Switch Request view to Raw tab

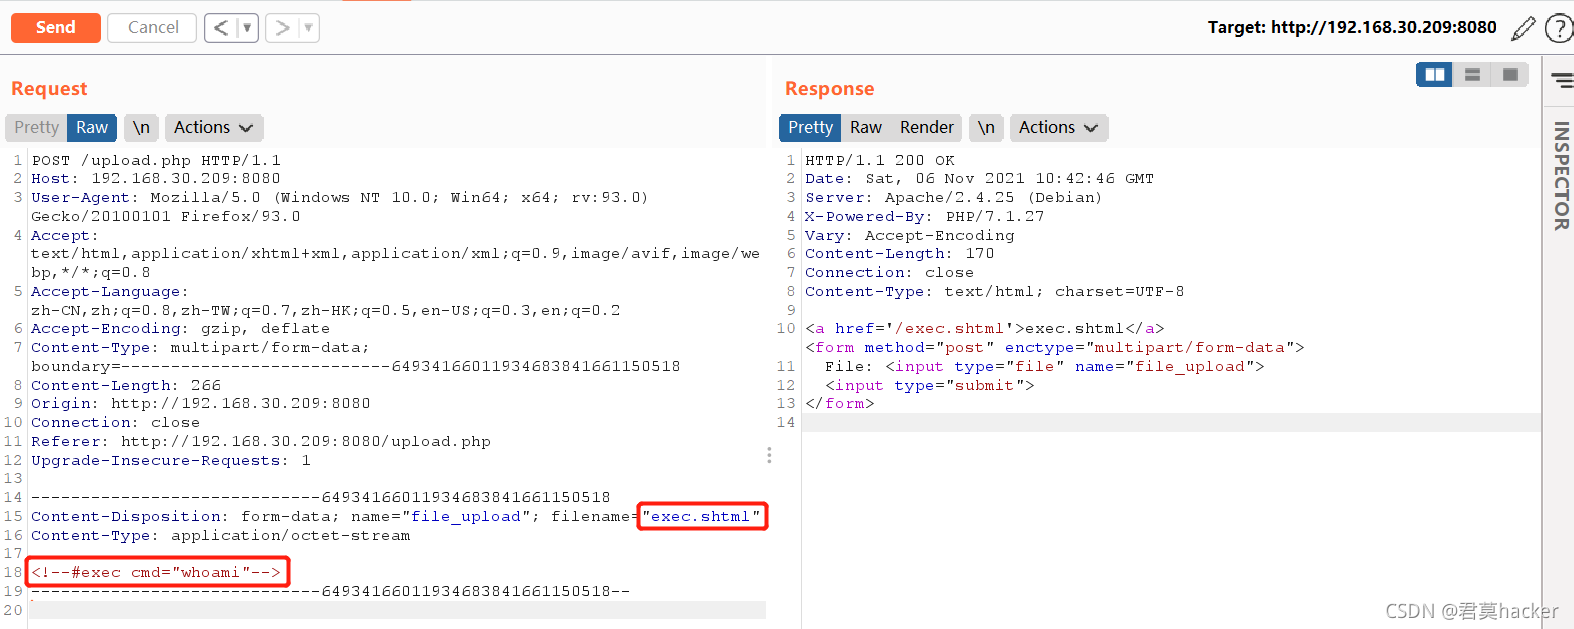point(92,128)
